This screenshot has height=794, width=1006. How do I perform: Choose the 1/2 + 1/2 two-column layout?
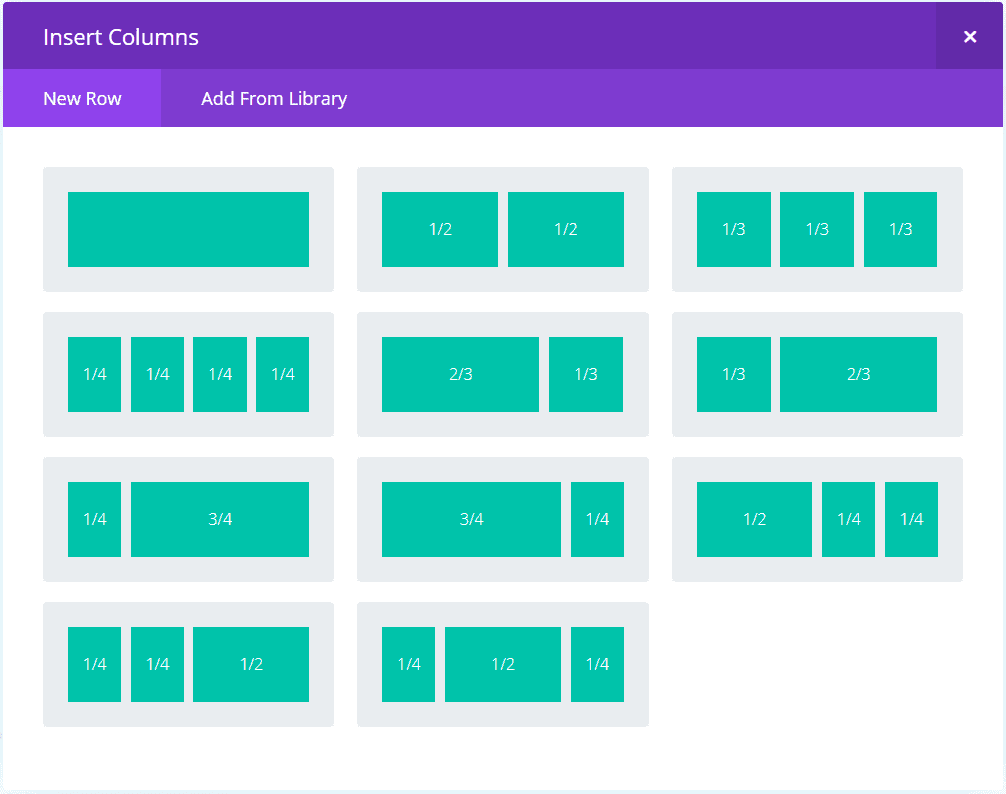(x=502, y=229)
